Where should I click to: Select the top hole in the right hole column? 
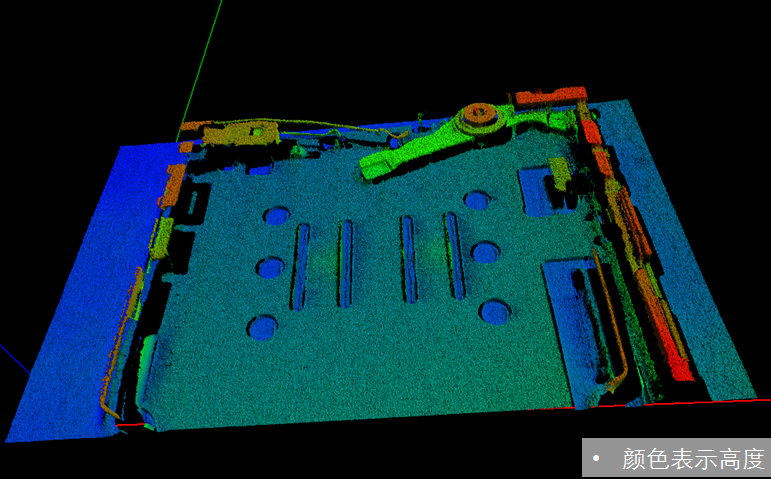[x=477, y=200]
